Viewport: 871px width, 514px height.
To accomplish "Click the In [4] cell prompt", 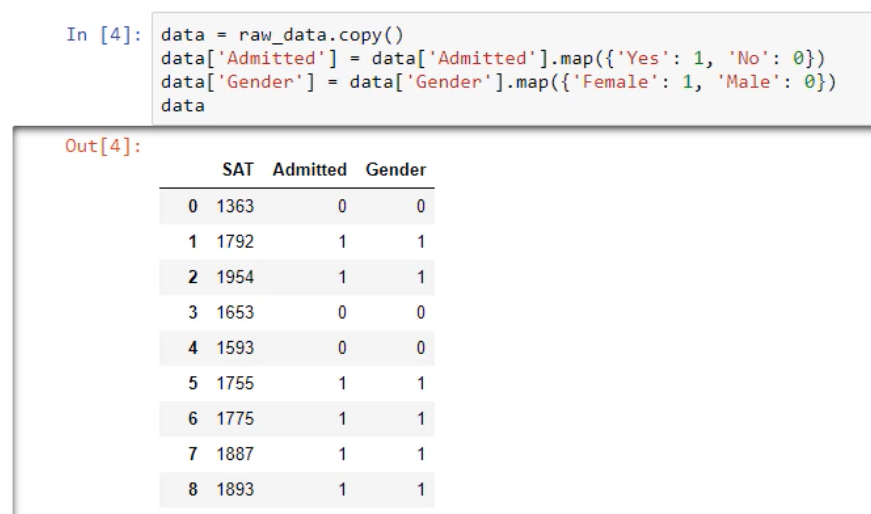I will coord(105,34).
